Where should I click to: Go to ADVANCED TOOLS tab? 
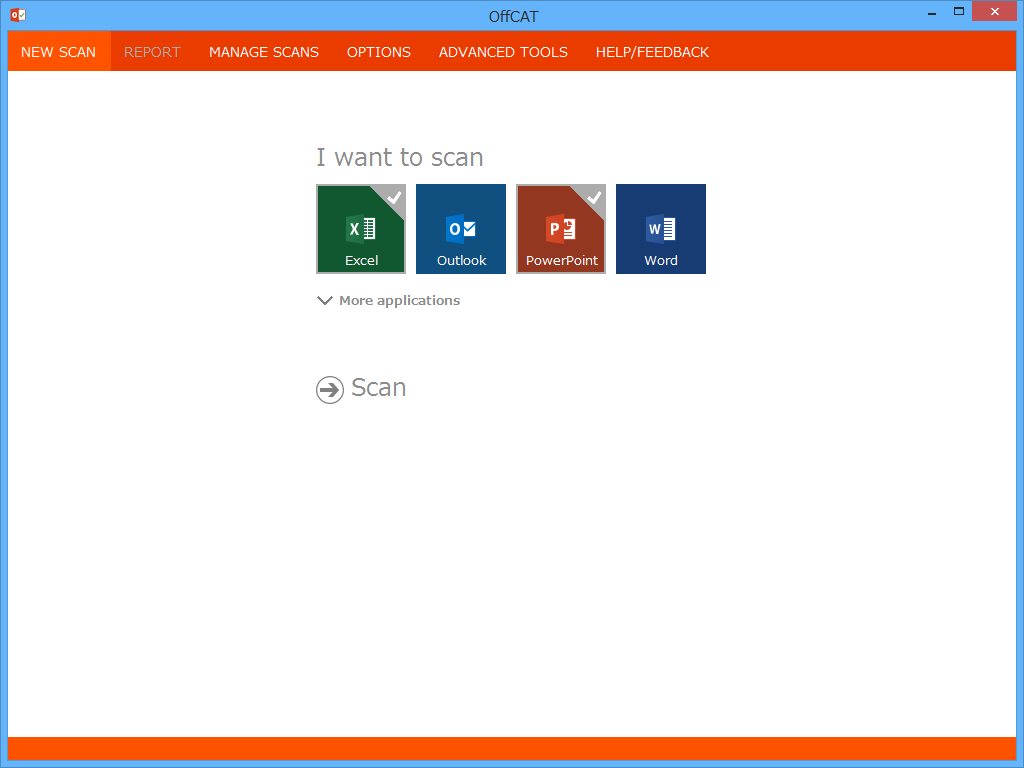pyautogui.click(x=504, y=52)
